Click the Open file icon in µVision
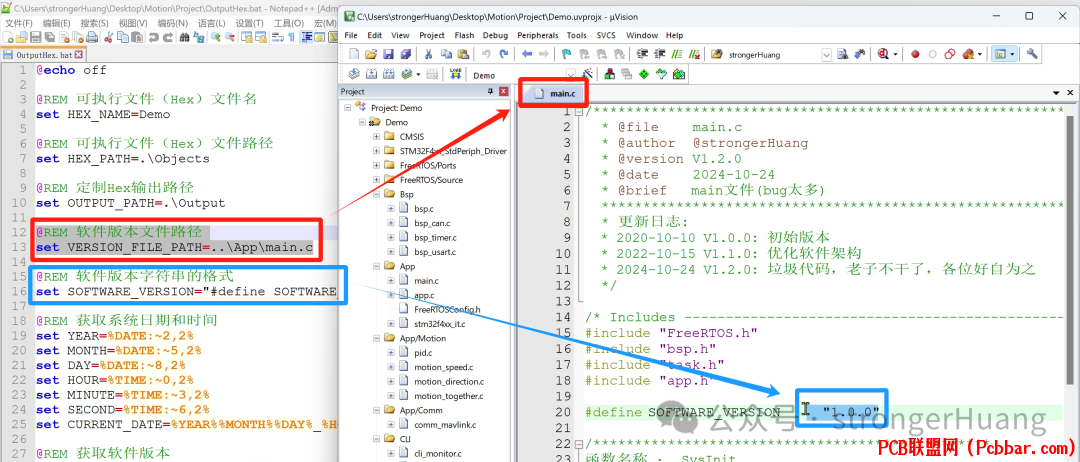This screenshot has width=1080, height=462. pyautogui.click(x=371, y=54)
